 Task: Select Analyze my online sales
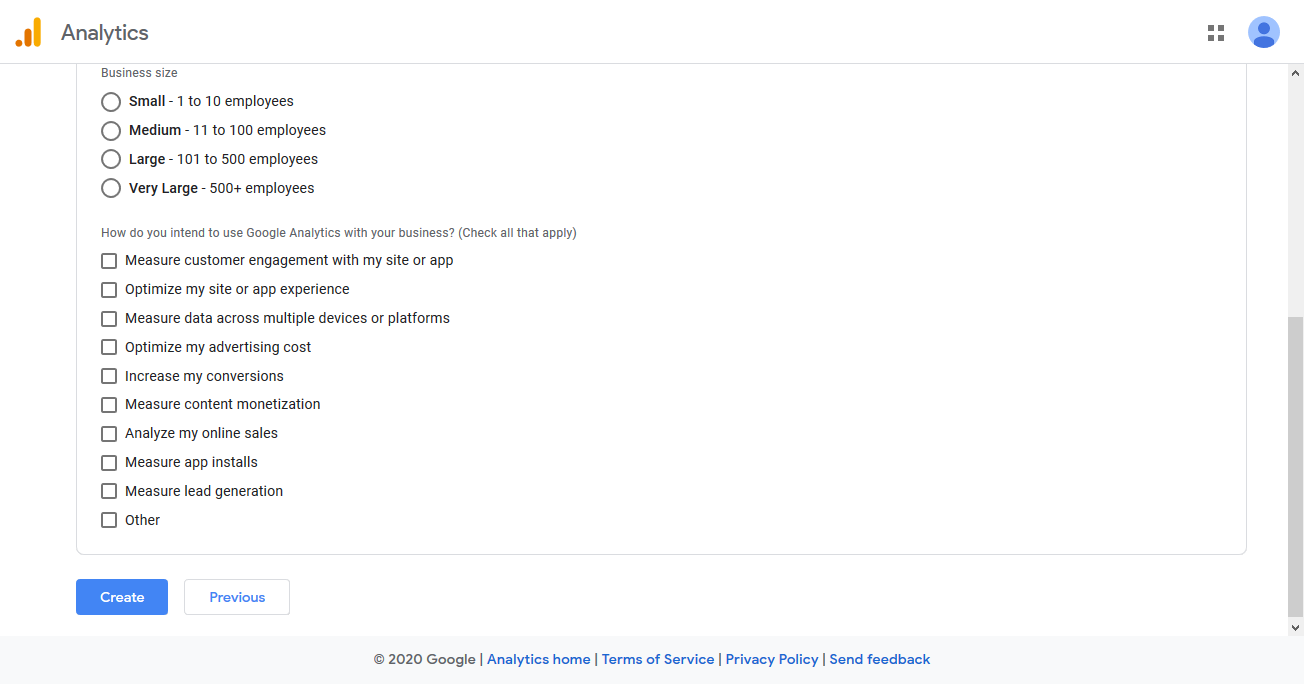109,433
